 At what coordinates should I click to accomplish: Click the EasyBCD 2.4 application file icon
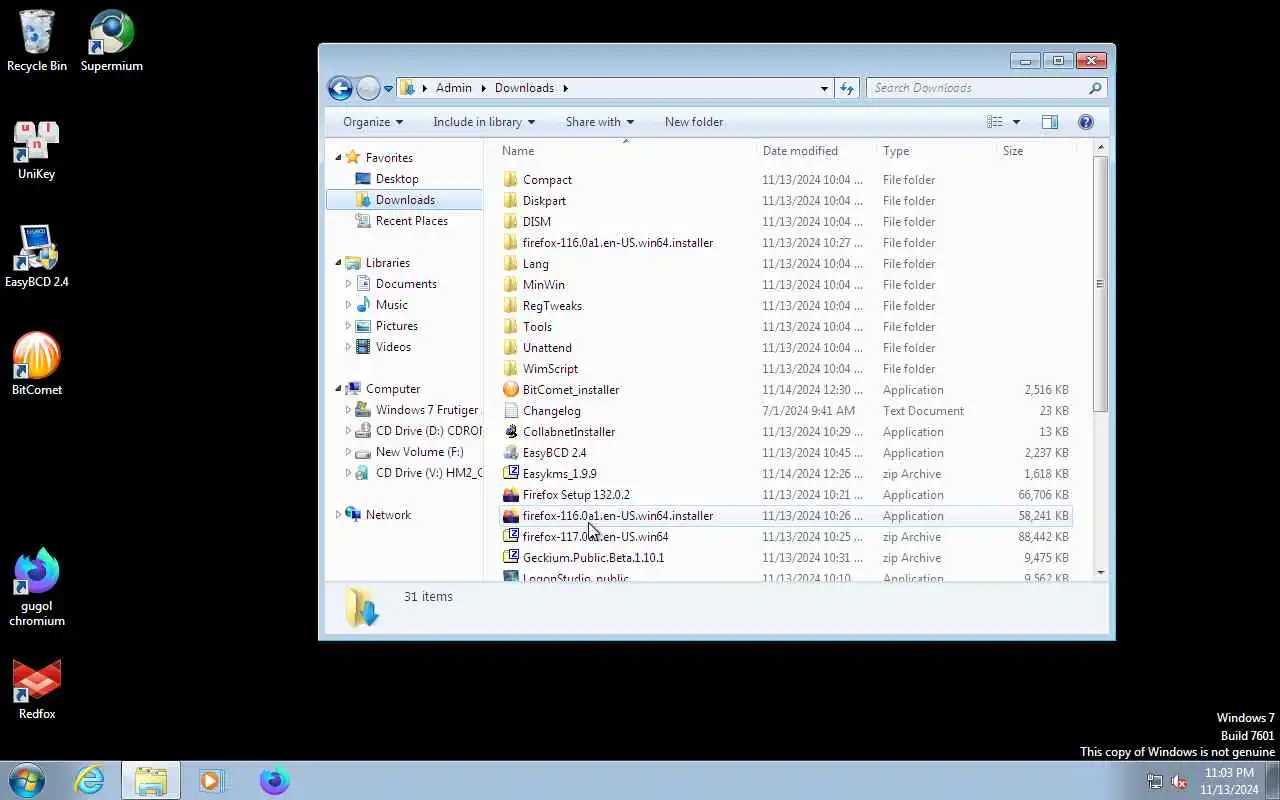coord(511,453)
